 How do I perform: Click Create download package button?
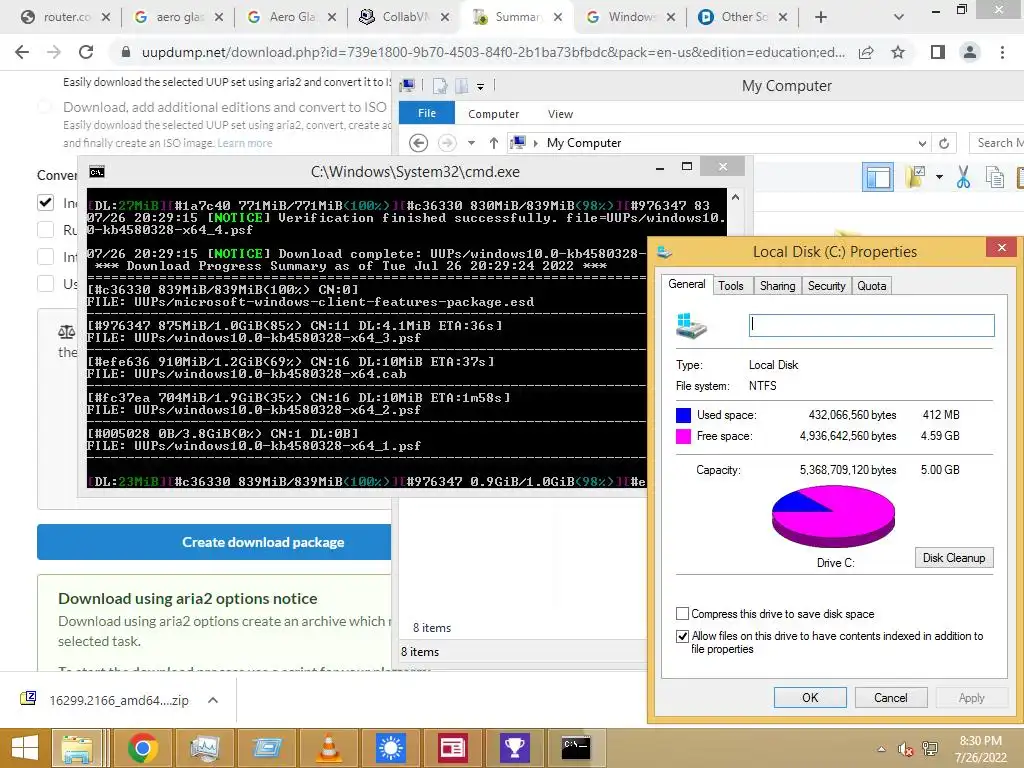click(x=214, y=542)
